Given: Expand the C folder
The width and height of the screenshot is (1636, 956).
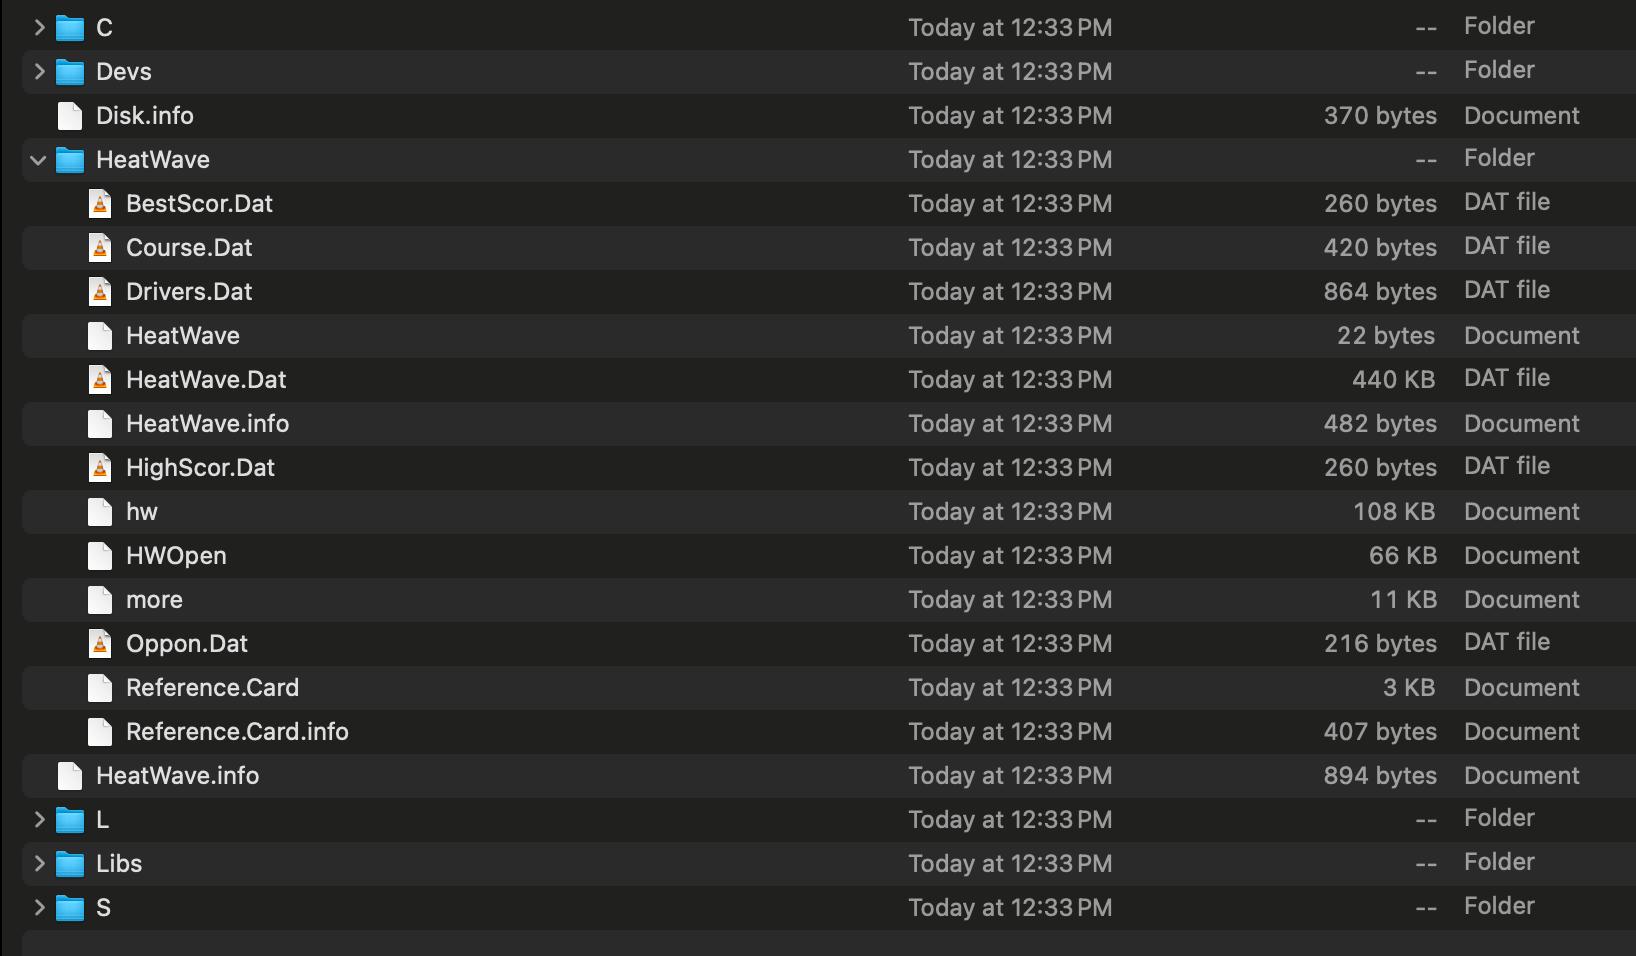Looking at the screenshot, I should tap(39, 28).
